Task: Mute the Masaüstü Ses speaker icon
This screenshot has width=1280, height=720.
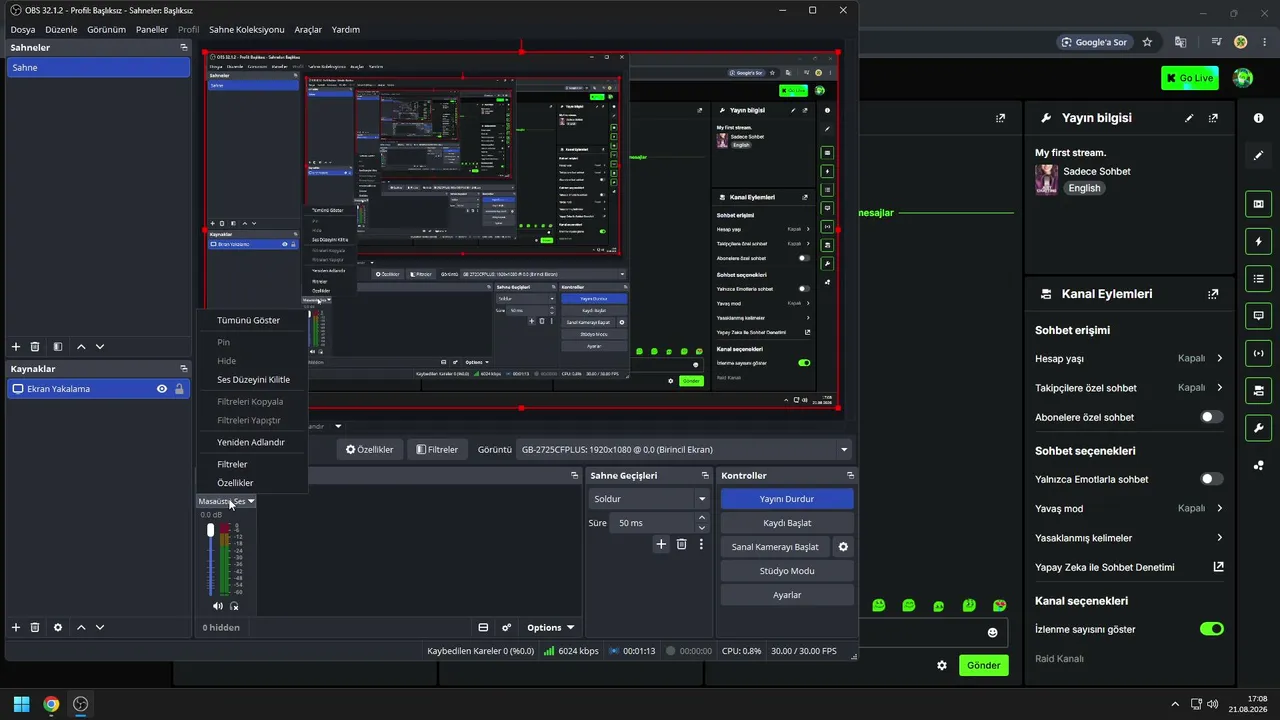Action: point(218,606)
